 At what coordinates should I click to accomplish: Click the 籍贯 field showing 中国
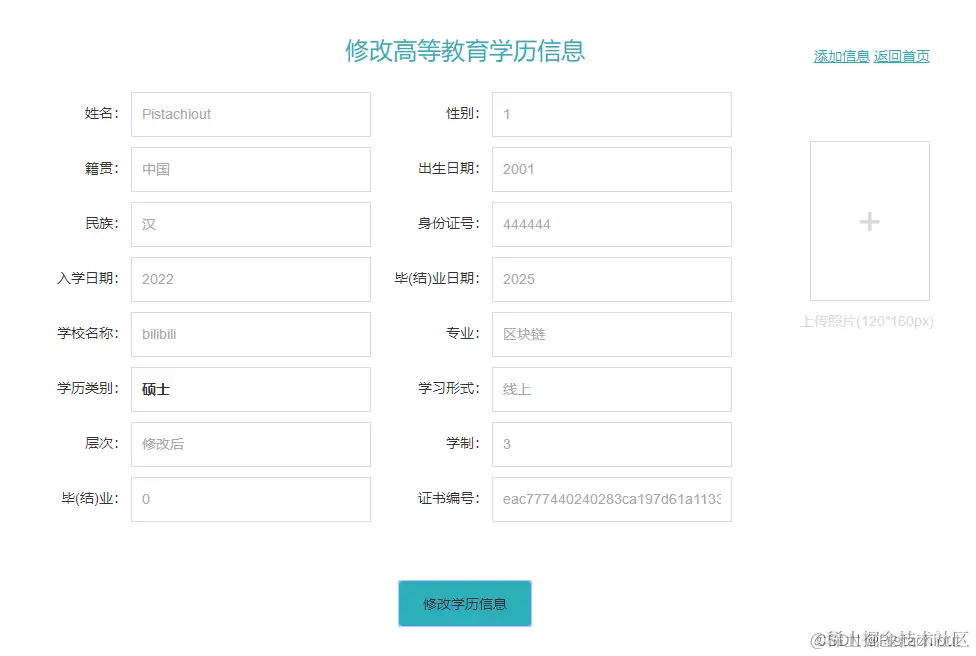pyautogui.click(x=250, y=169)
